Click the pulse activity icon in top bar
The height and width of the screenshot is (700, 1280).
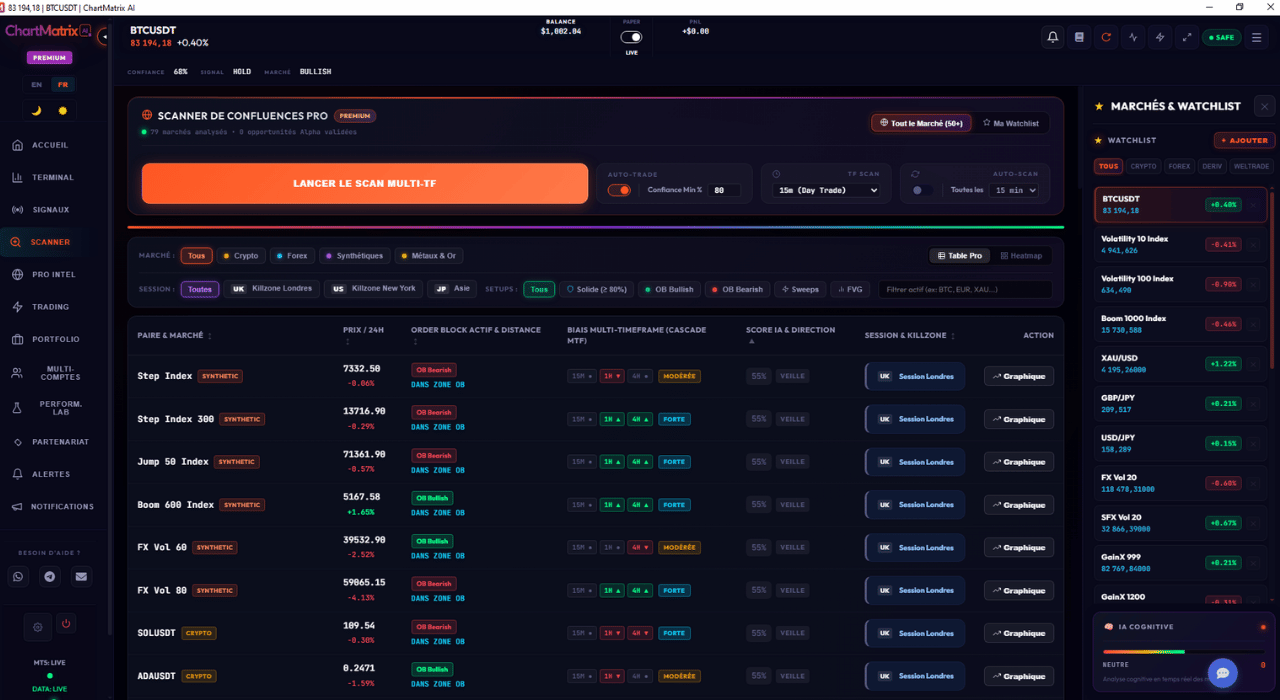tap(1133, 37)
